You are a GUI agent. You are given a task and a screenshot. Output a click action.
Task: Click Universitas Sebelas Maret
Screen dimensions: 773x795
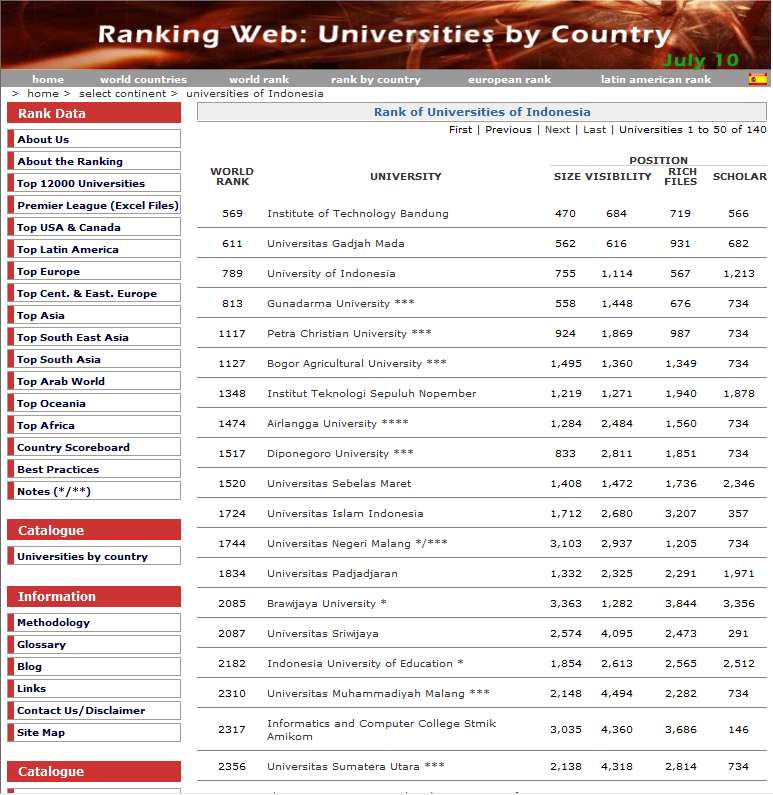tap(339, 483)
